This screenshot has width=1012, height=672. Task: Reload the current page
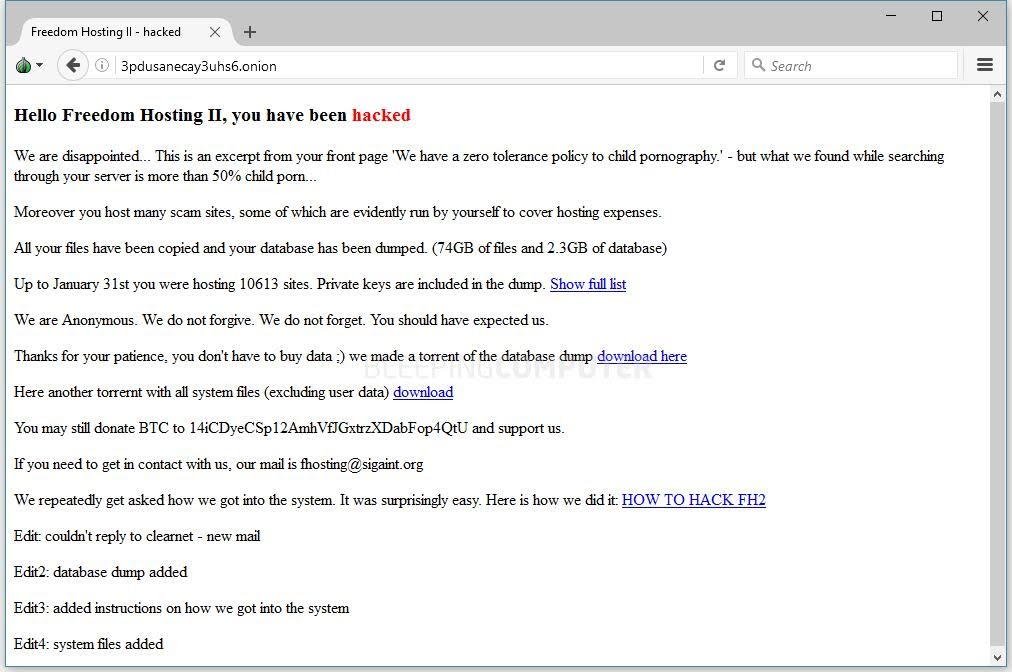coord(720,65)
